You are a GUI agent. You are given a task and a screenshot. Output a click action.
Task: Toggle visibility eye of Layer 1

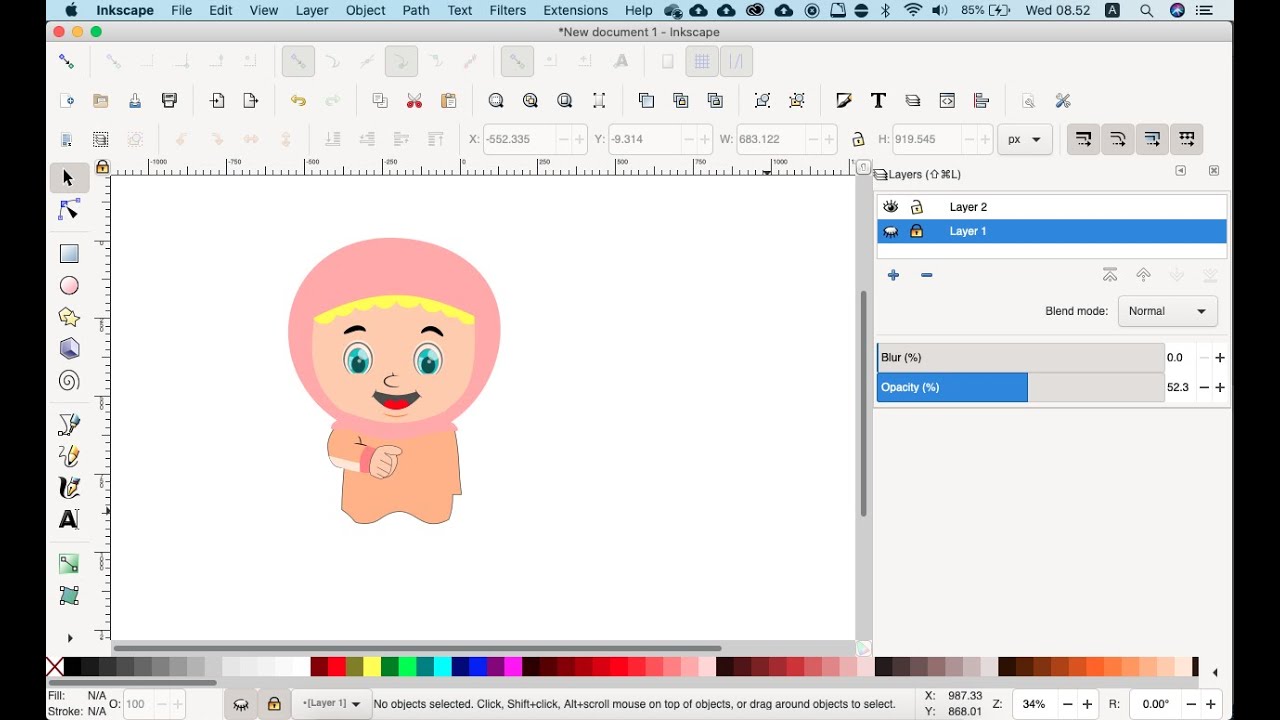(x=890, y=231)
